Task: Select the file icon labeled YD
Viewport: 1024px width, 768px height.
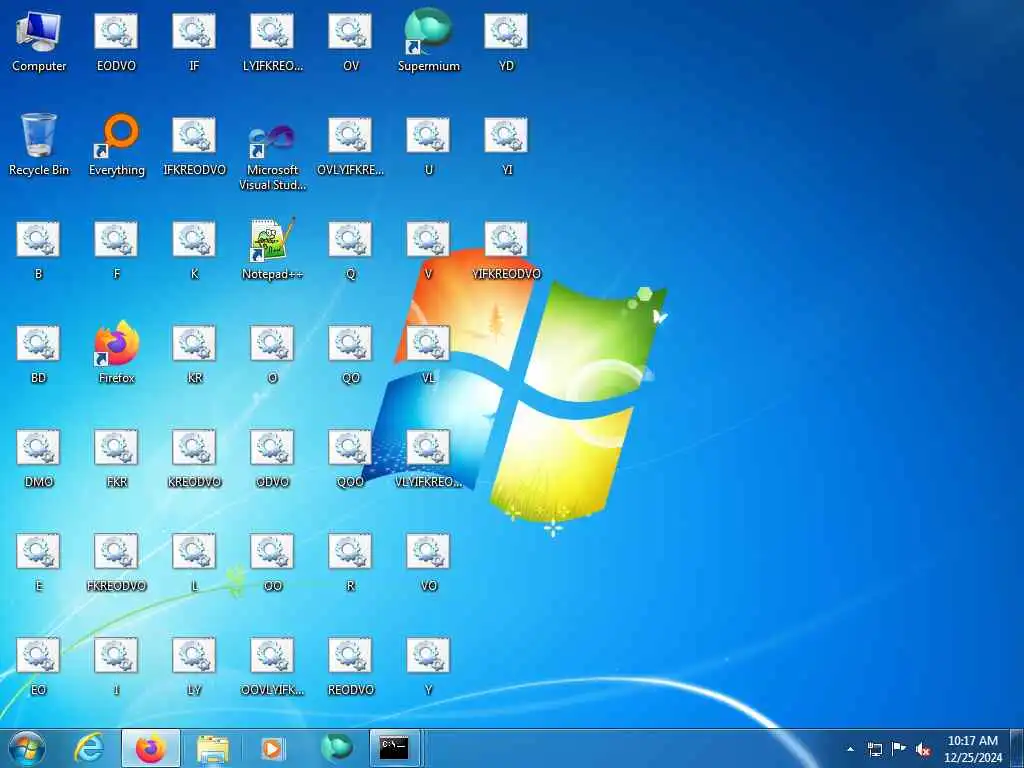Action: (506, 41)
